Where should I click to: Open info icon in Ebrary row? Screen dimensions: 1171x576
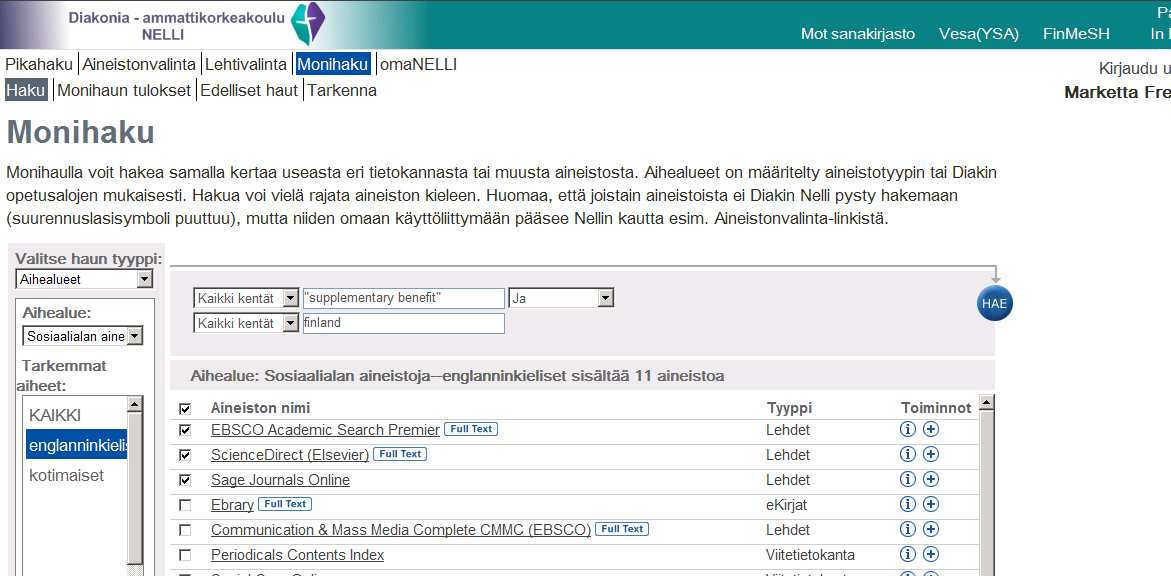[907, 504]
